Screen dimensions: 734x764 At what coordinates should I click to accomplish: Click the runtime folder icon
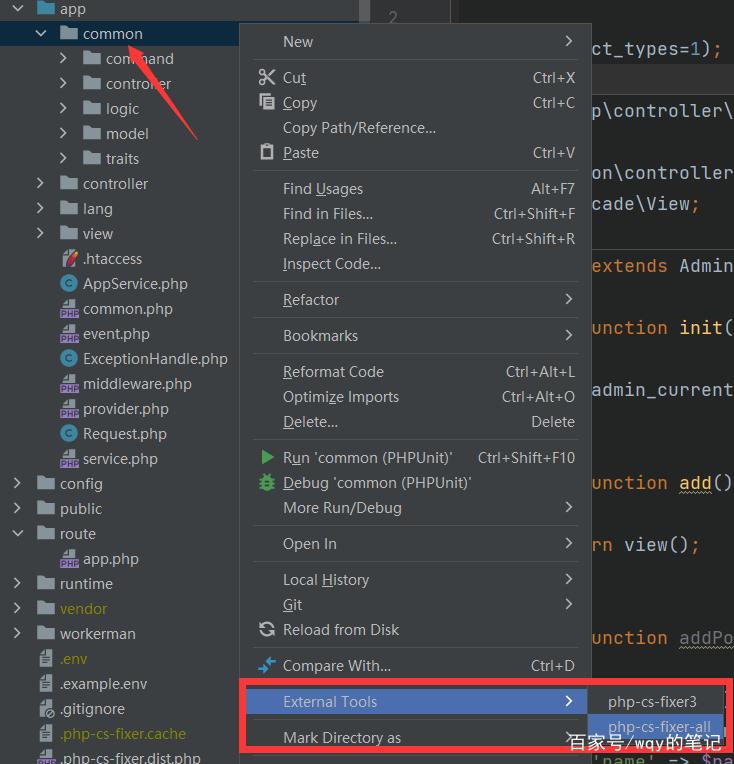[x=46, y=583]
